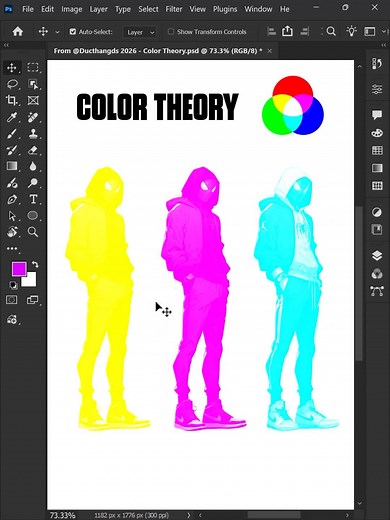Open the Auto-Select Layer dropdown

pos(140,32)
